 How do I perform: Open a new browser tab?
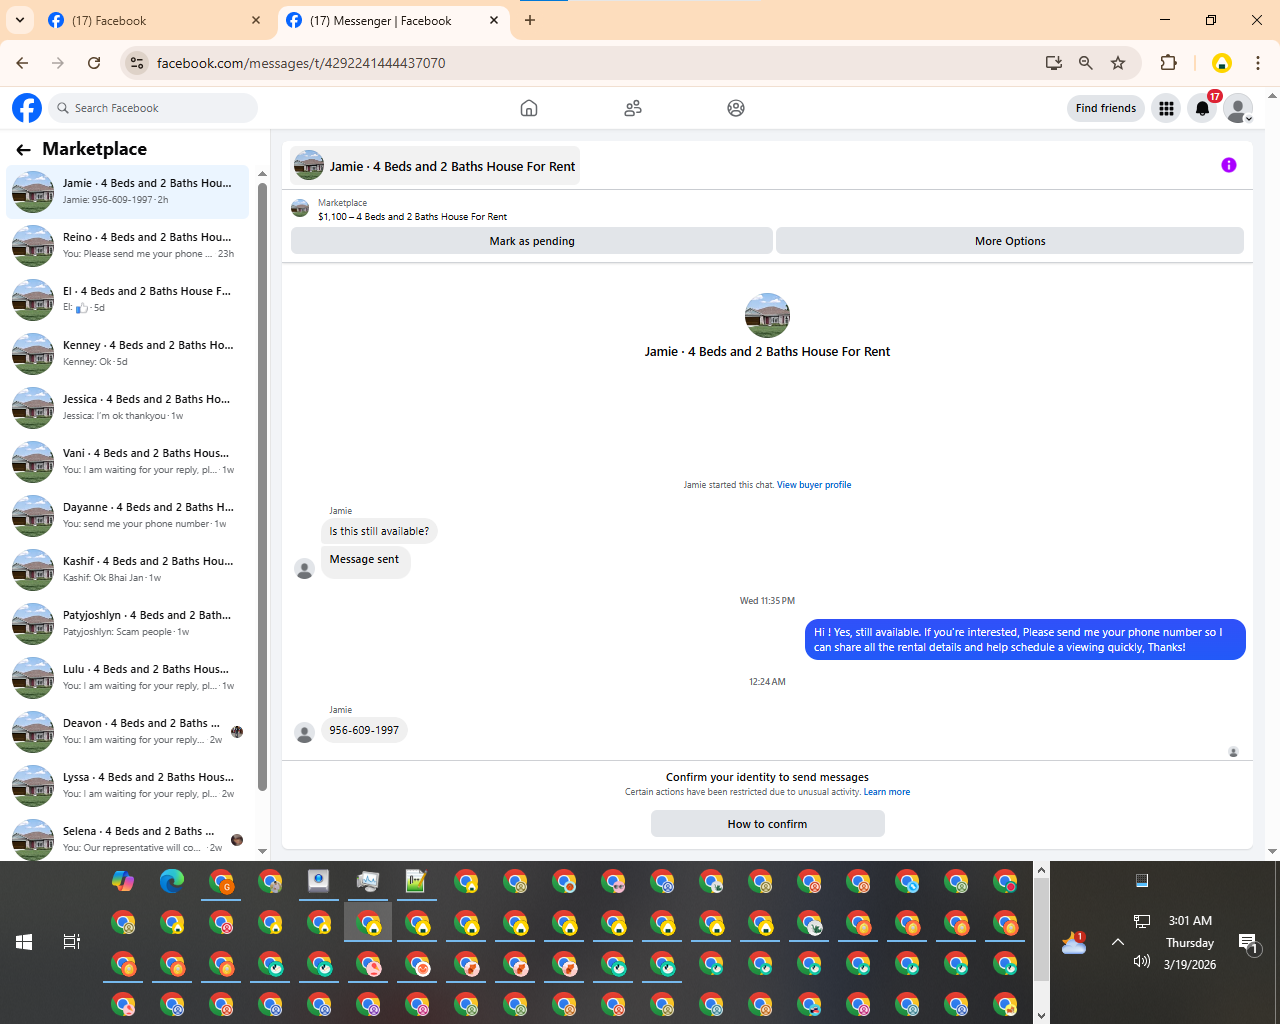[530, 20]
